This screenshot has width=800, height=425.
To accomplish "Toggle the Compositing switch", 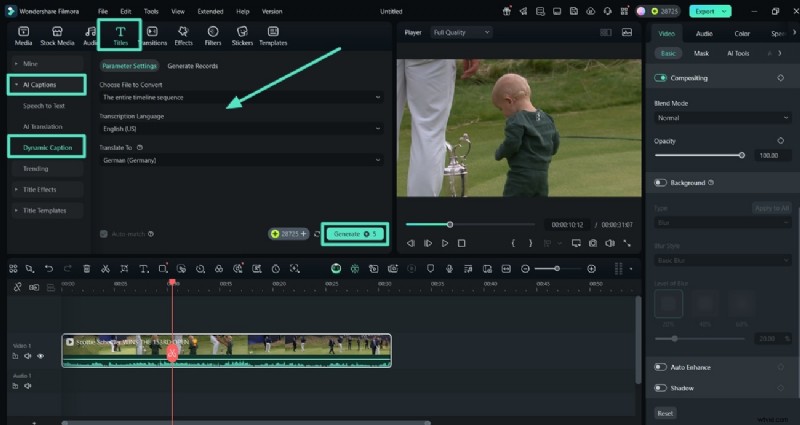I will [x=661, y=78].
